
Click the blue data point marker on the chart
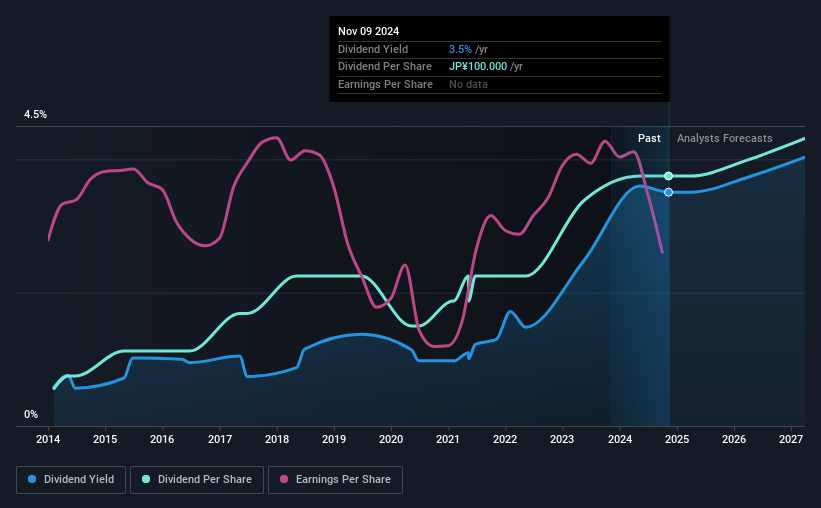[669, 192]
